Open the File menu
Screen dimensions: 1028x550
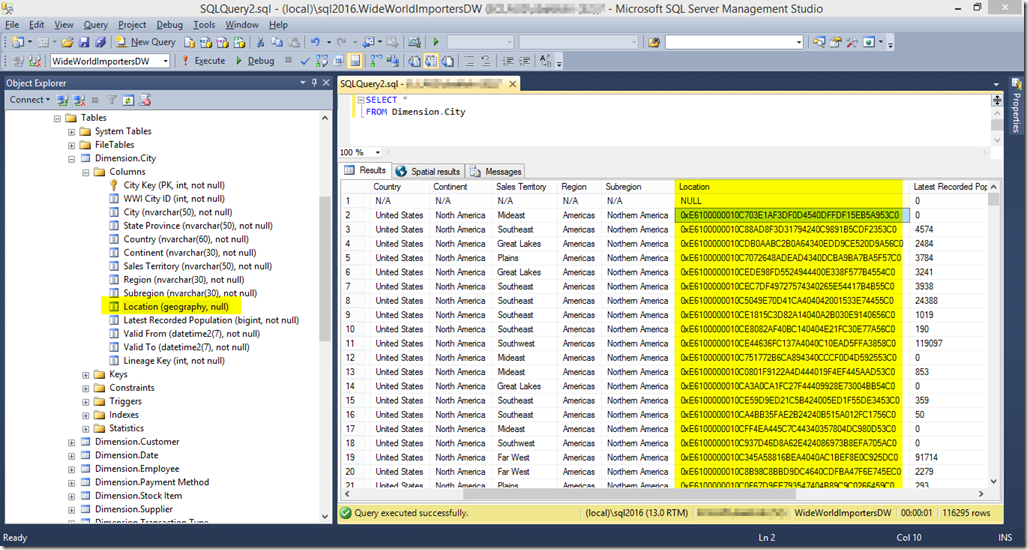[12, 24]
